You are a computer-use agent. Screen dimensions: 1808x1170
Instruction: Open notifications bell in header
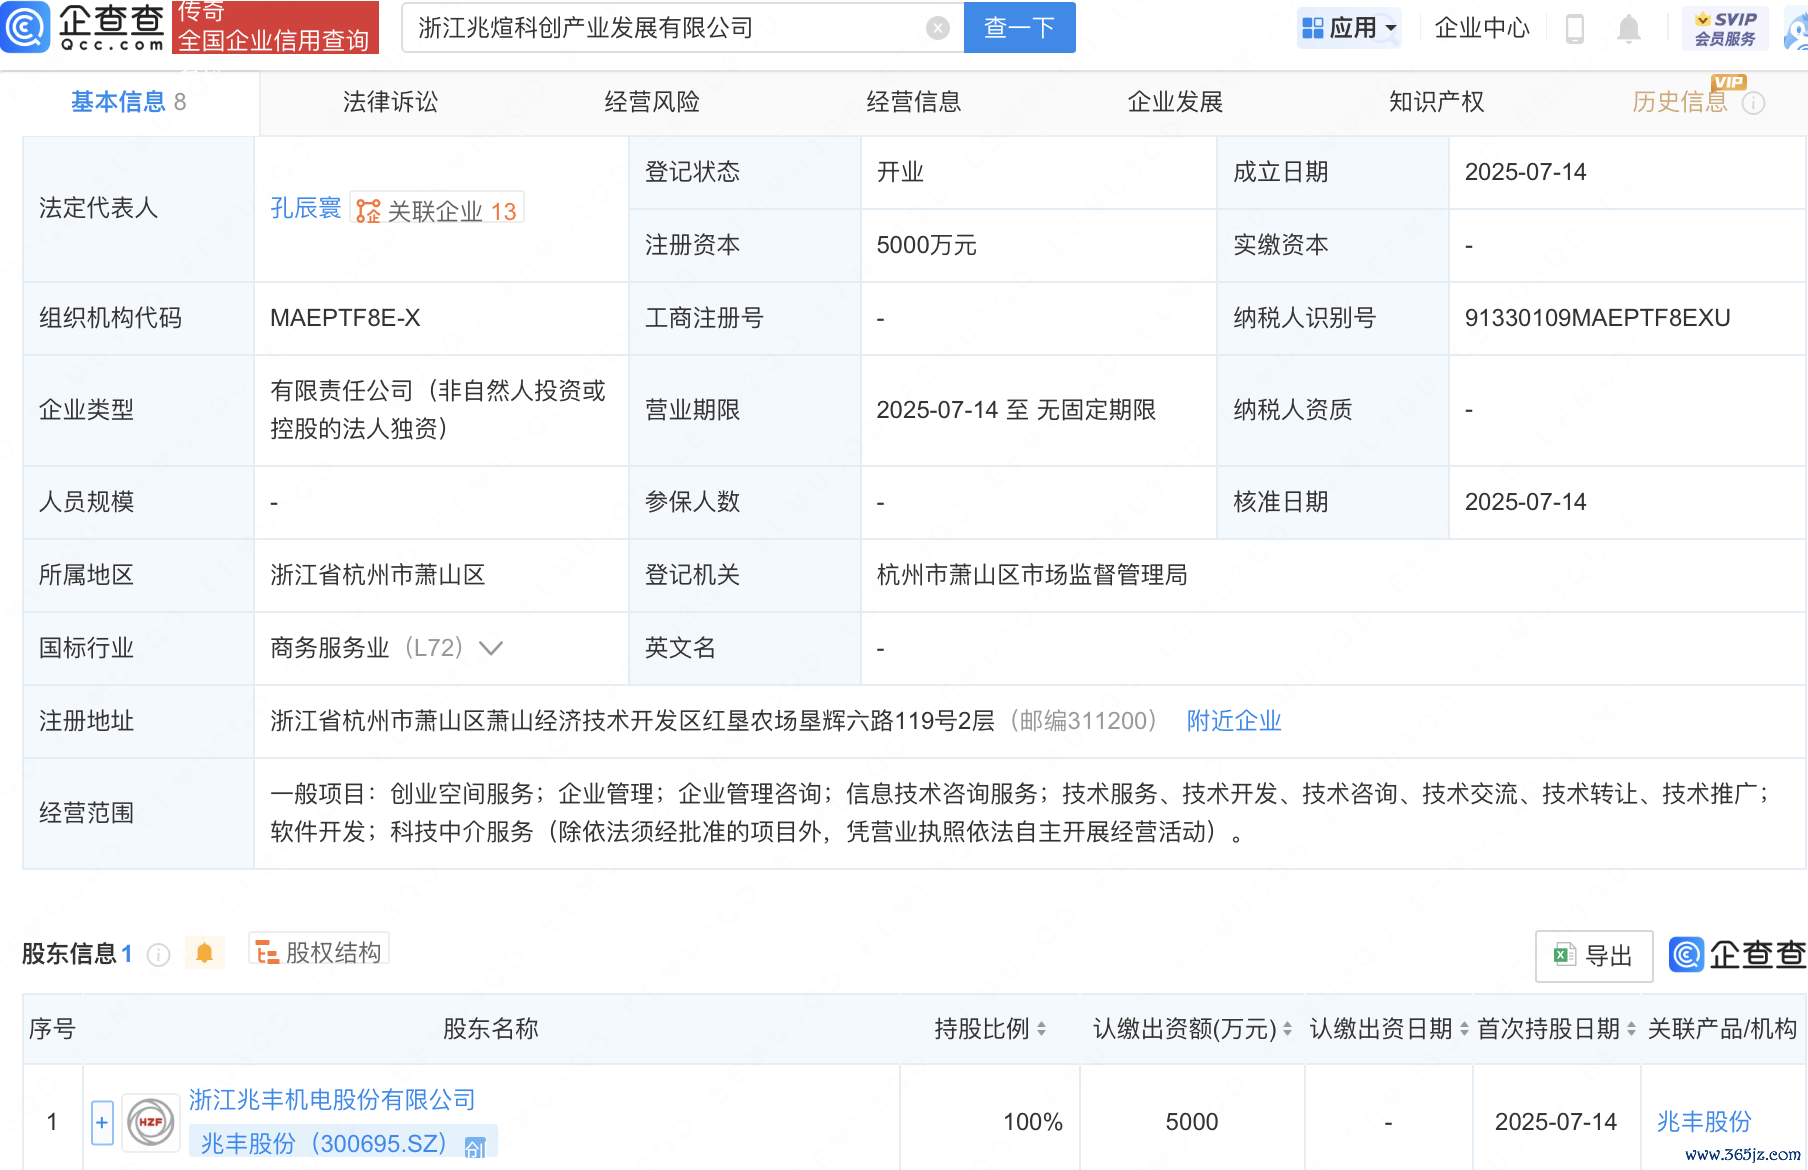point(1628,29)
